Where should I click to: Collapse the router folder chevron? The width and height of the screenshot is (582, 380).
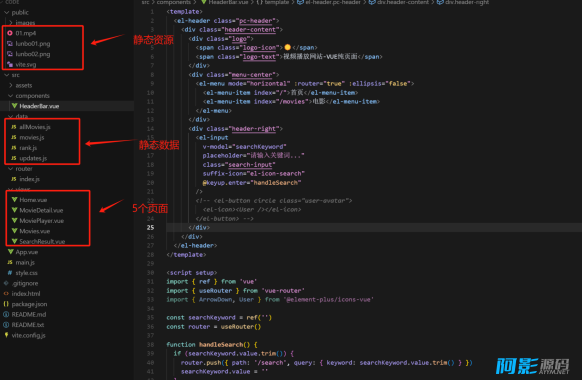point(11,169)
